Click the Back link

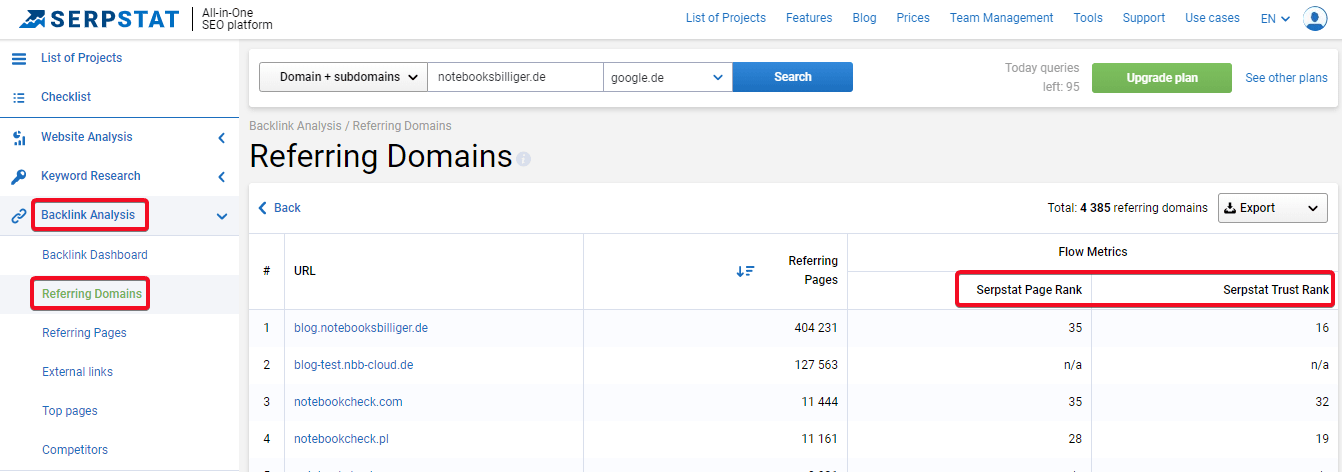(280, 208)
